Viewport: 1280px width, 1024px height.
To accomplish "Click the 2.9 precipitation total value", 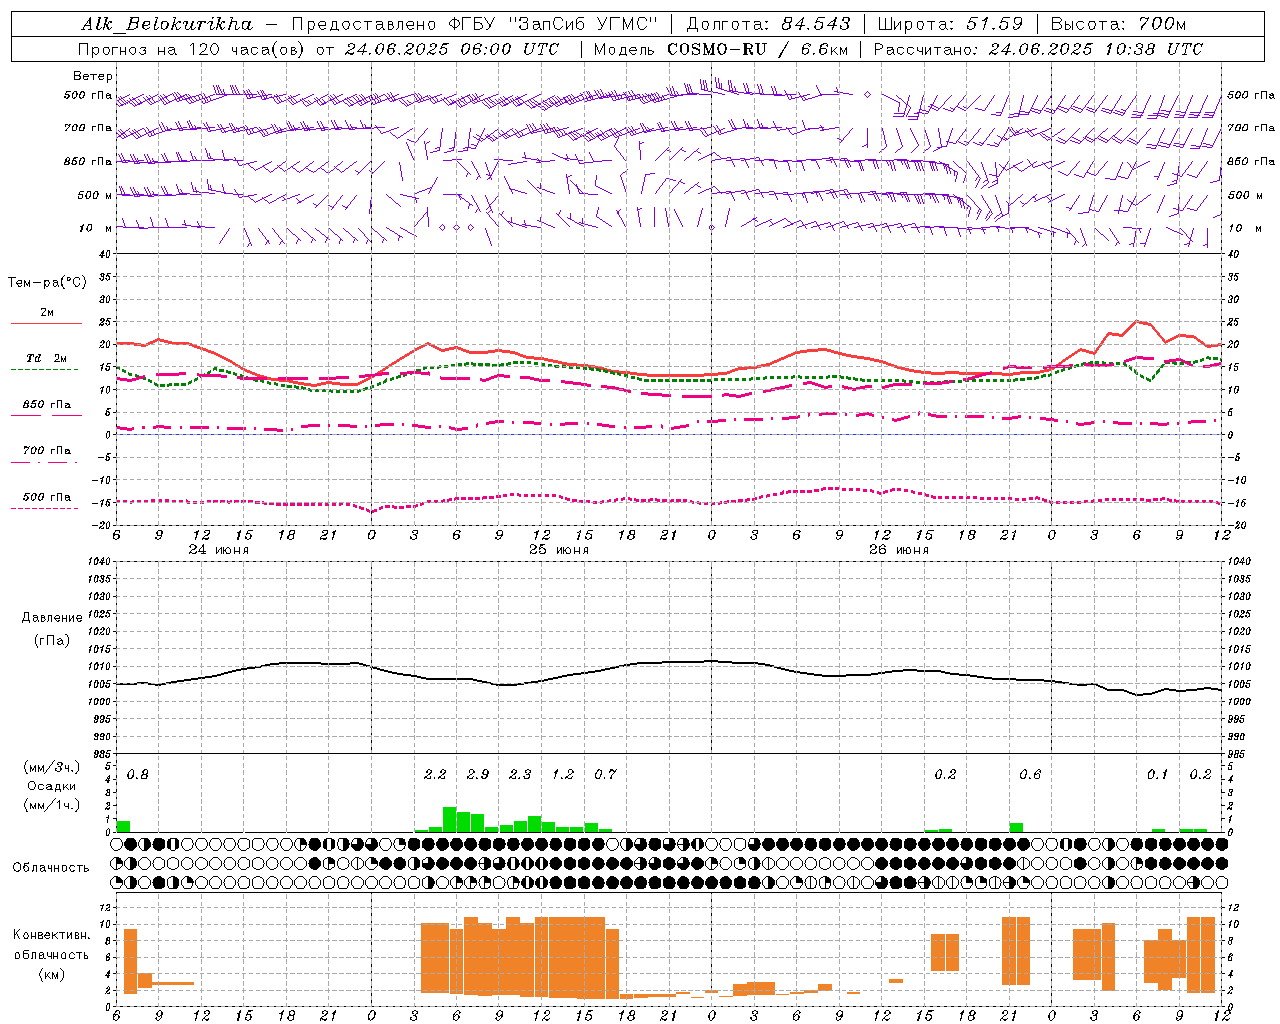I will tap(478, 775).
